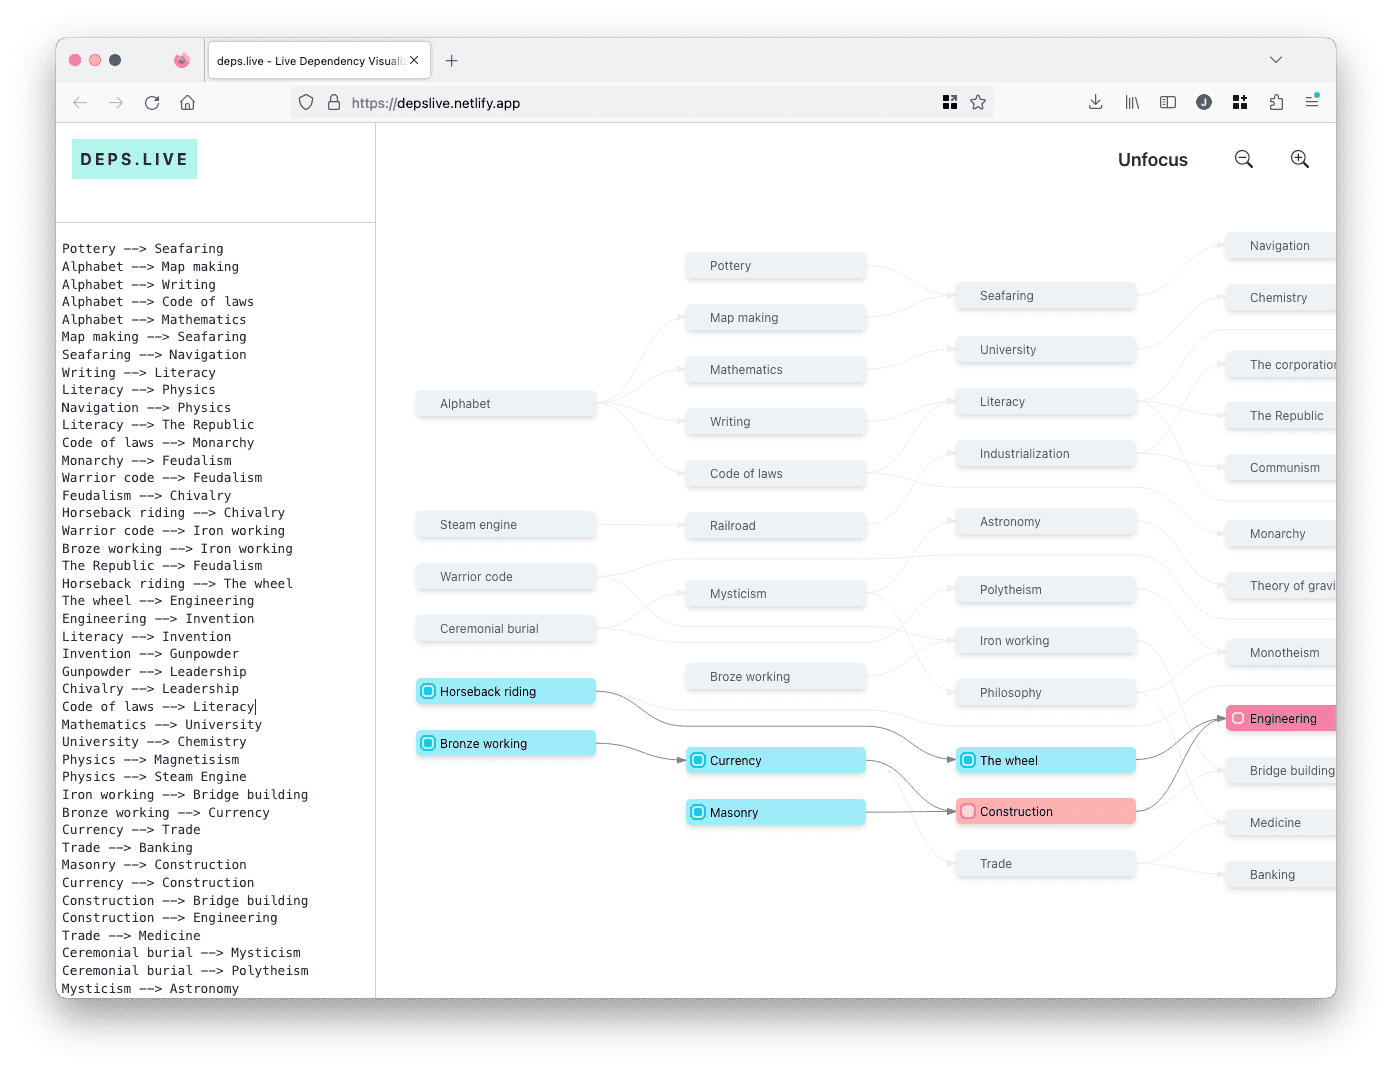Screen dimensions: 1392x1072
Task: Select the Mysticism node
Action: pyautogui.click(x=776, y=593)
